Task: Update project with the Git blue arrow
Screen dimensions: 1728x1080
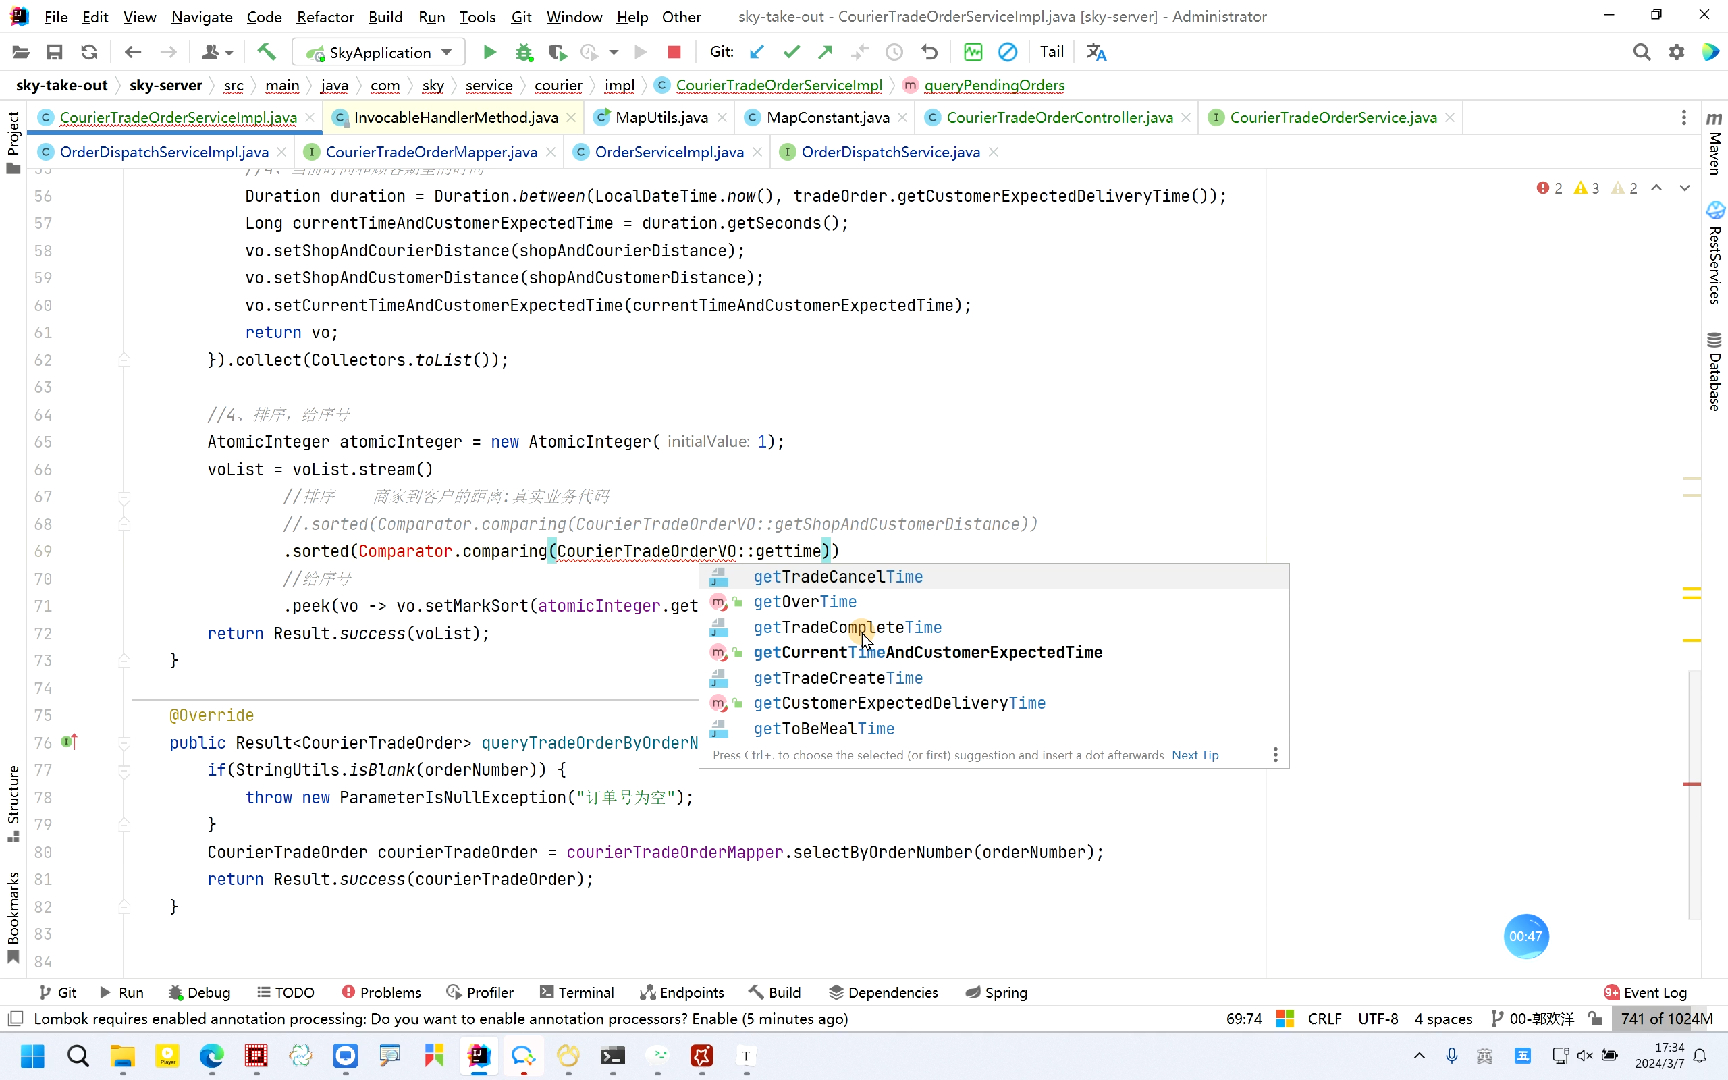Action: pos(757,52)
